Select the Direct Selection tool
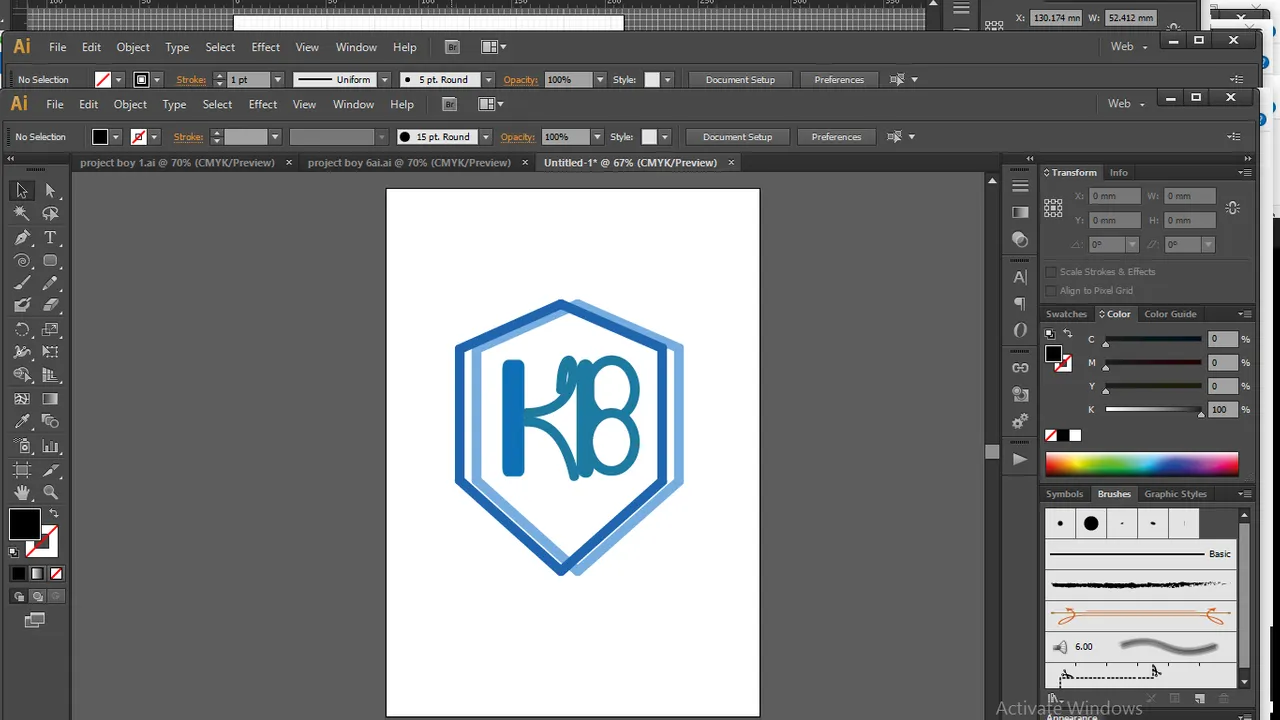The height and width of the screenshot is (720, 1280). point(51,191)
